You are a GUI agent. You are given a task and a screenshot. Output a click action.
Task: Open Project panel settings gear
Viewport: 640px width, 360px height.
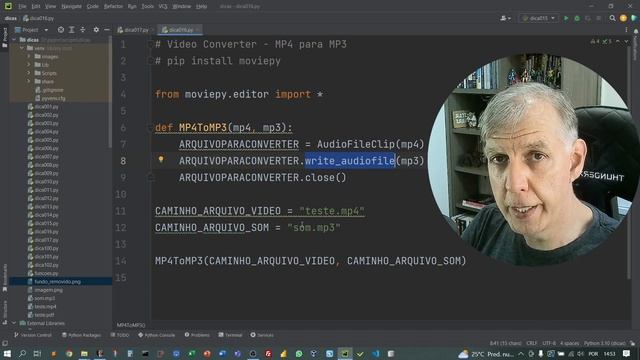point(96,30)
